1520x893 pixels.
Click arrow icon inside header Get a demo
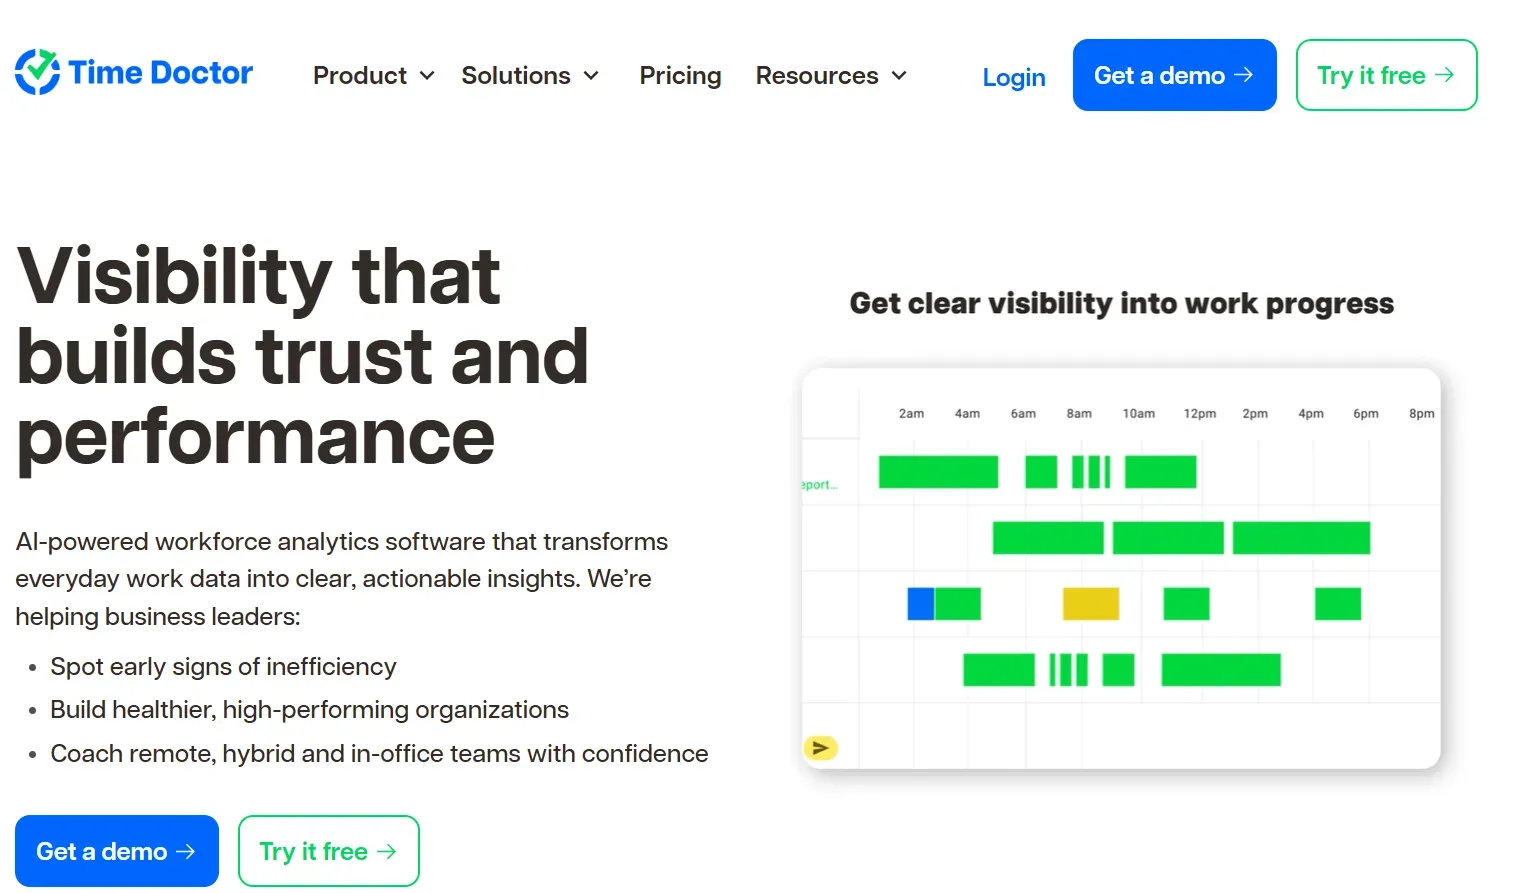click(1243, 75)
